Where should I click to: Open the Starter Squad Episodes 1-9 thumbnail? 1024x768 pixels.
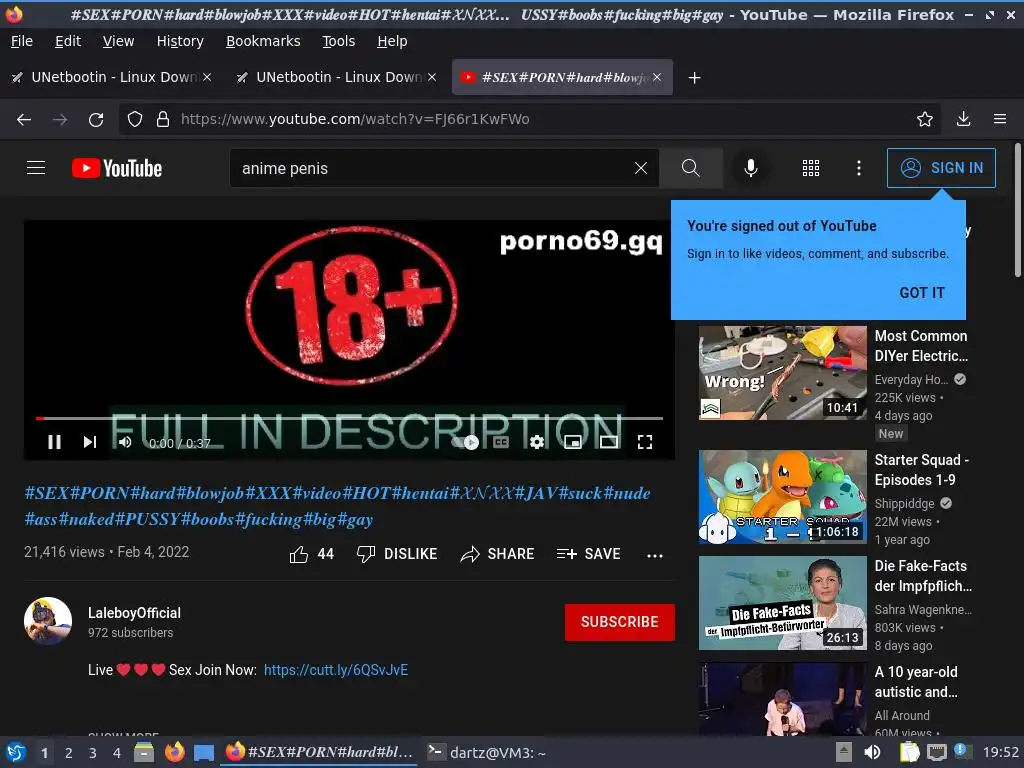(x=782, y=497)
